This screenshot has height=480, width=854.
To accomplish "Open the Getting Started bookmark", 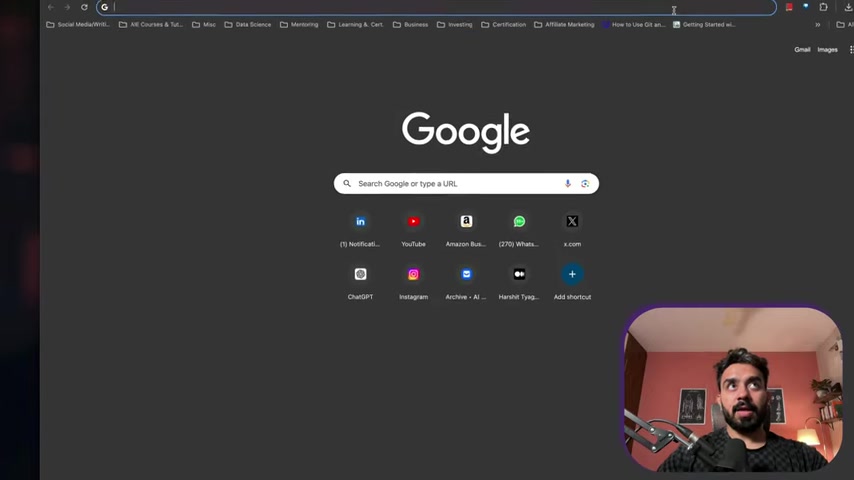I will [704, 25].
